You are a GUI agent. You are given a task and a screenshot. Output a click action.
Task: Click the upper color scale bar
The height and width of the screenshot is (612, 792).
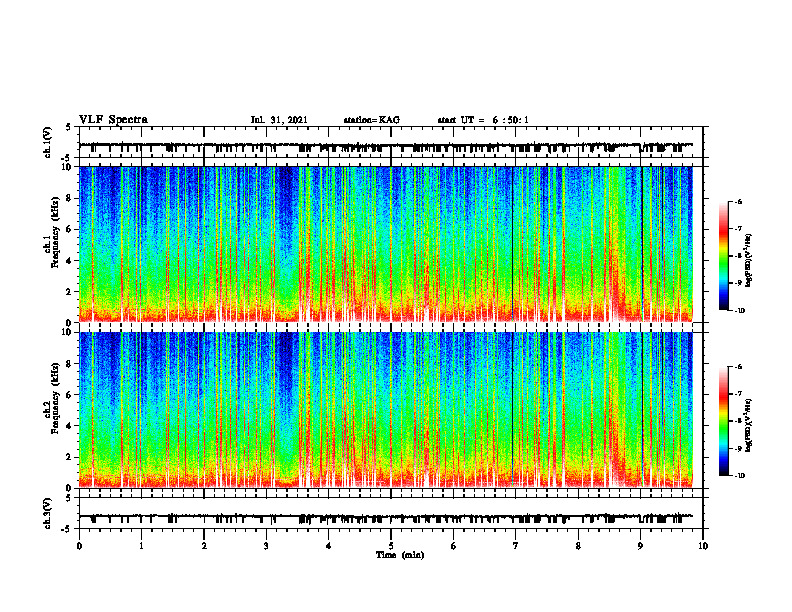(723, 256)
